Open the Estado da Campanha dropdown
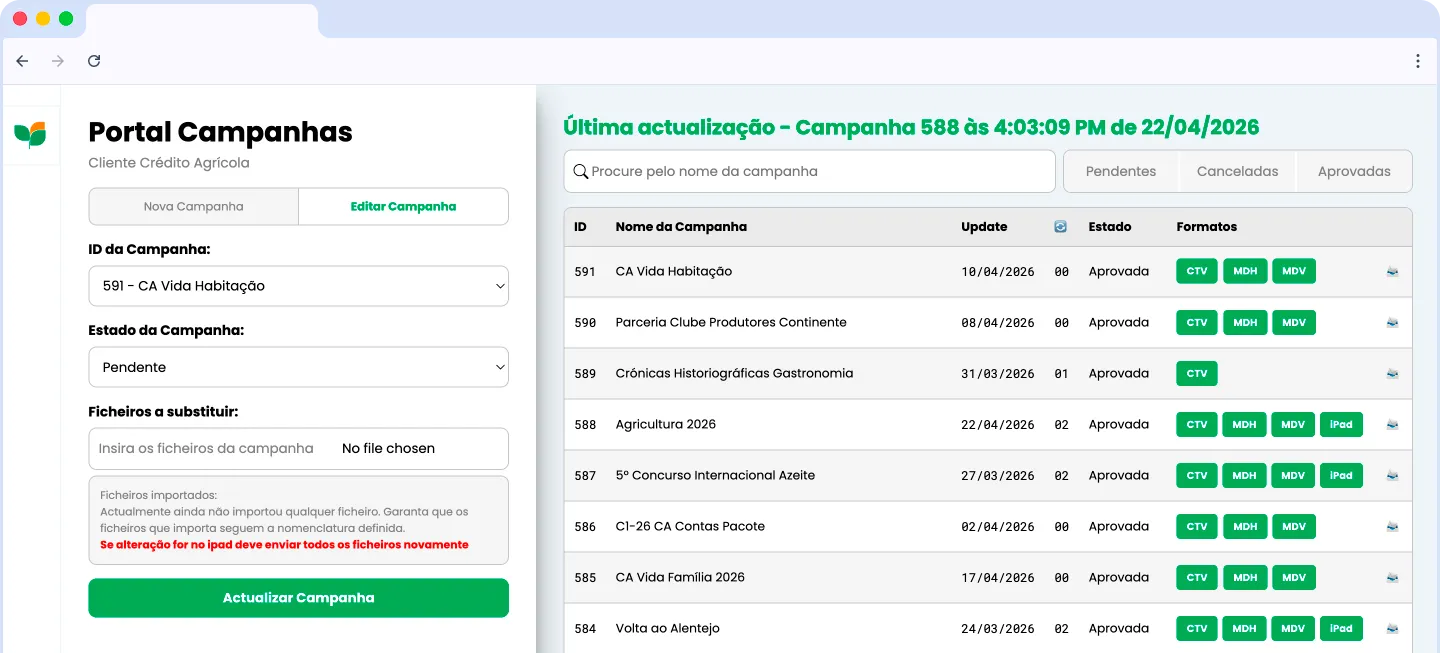Viewport: 1440px width, 653px height. 298,367
